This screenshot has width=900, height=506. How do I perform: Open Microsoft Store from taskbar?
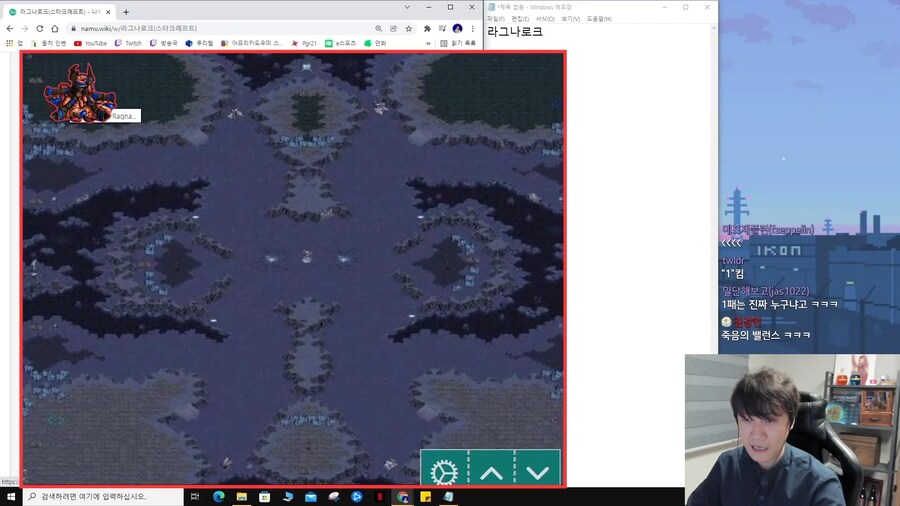265,496
